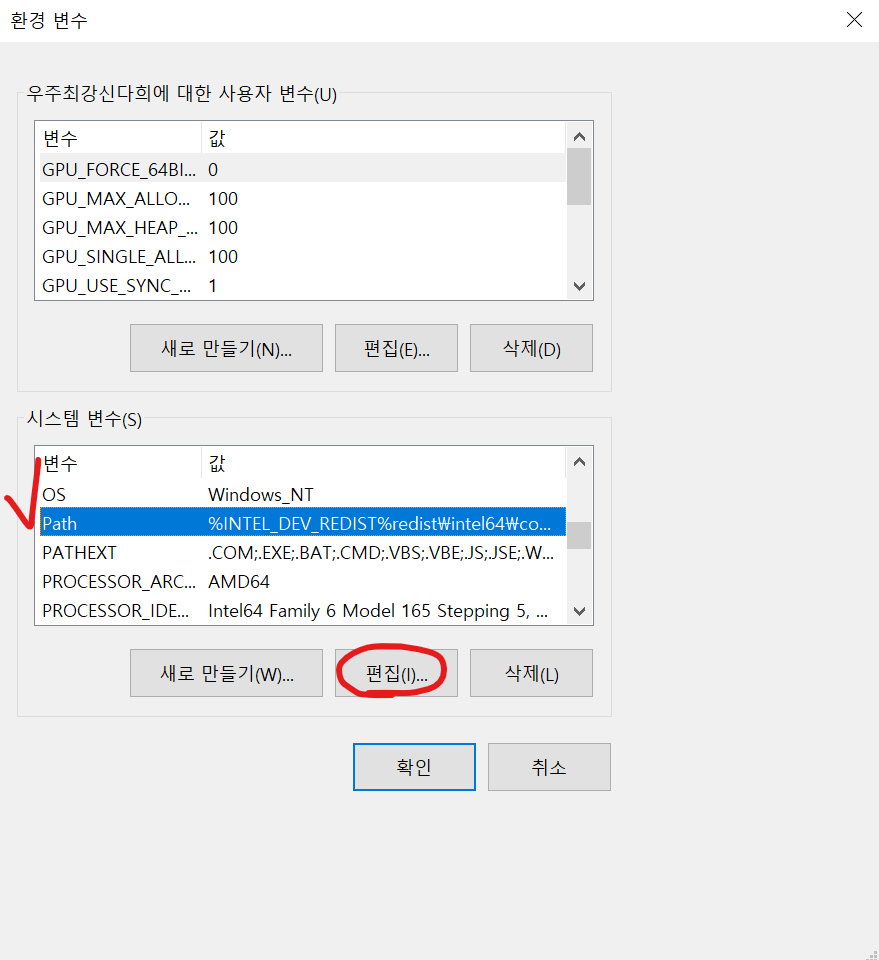
Task: Select the GPU_FORCE_64BI... user variable row
Action: (302, 169)
